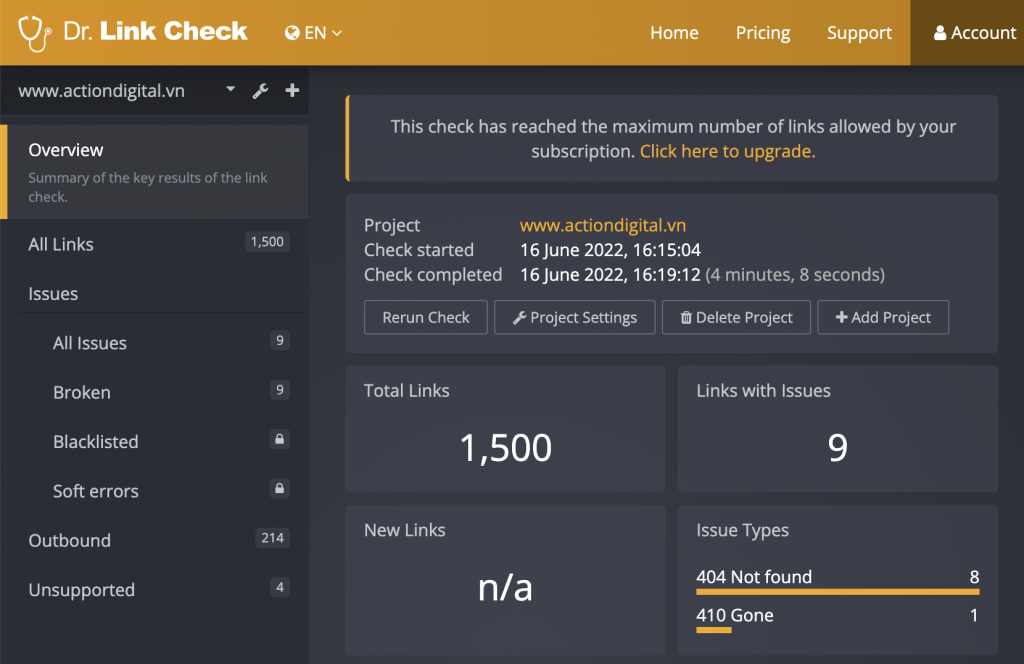Click the 9 badge next to Broken
This screenshot has height=664, width=1024.
click(280, 390)
